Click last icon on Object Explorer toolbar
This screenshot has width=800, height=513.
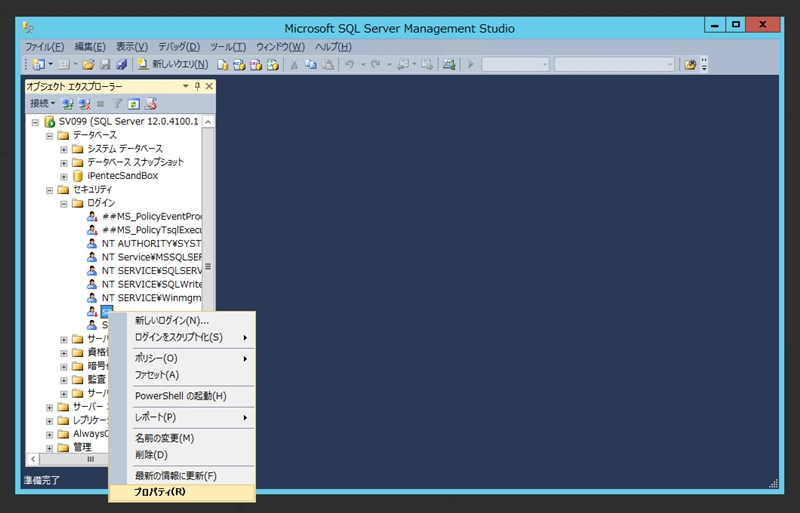point(150,104)
